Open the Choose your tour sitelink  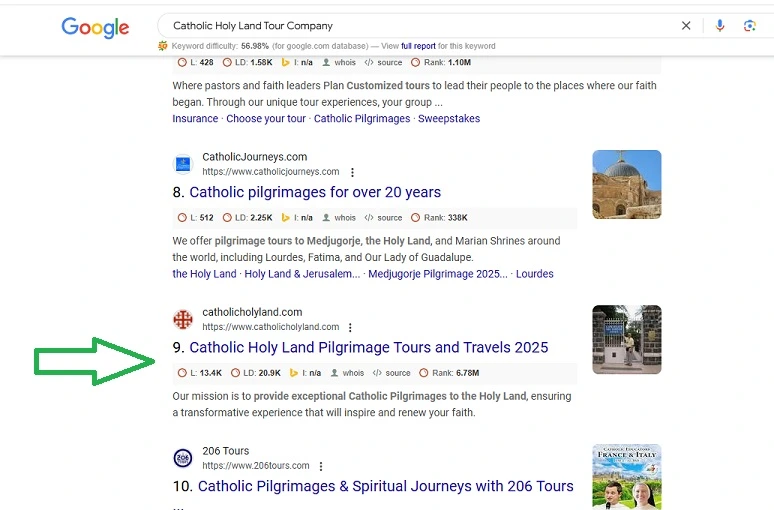266,118
